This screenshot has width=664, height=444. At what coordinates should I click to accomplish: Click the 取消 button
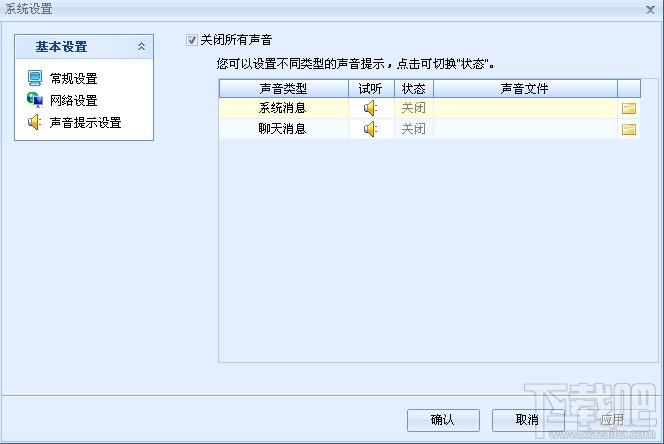pos(528,420)
